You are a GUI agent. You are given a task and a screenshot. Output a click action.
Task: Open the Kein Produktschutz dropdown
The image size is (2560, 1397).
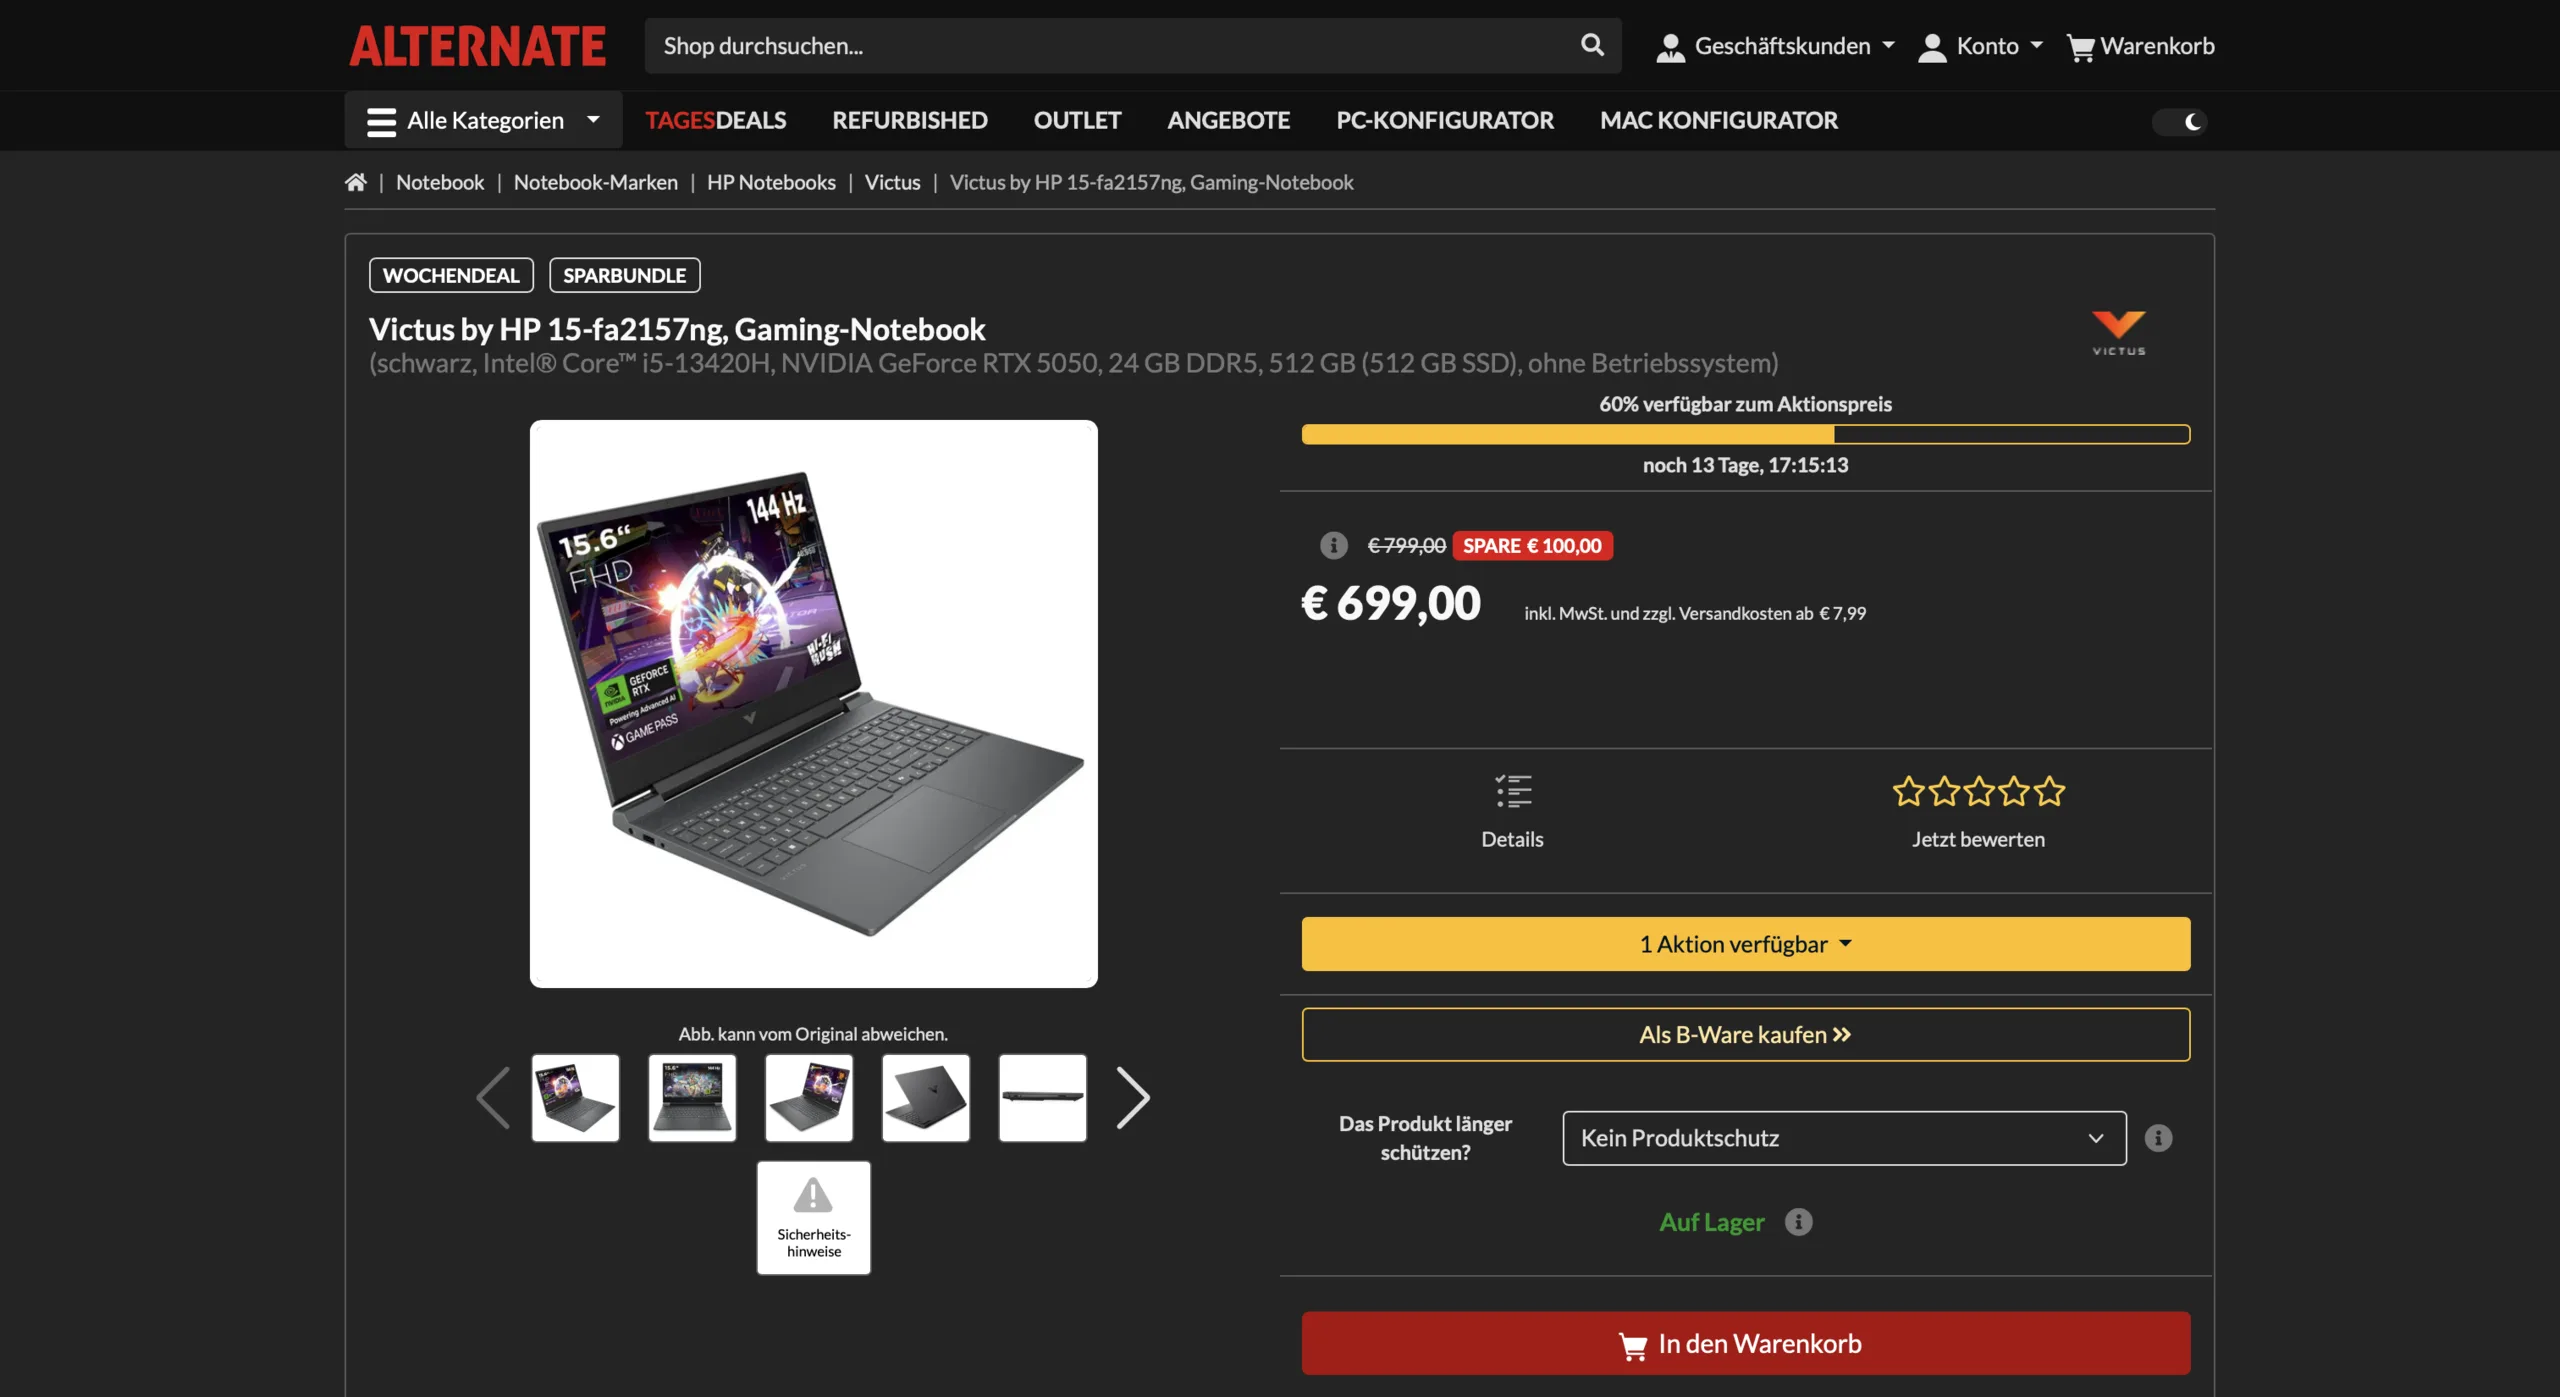coord(1844,1138)
